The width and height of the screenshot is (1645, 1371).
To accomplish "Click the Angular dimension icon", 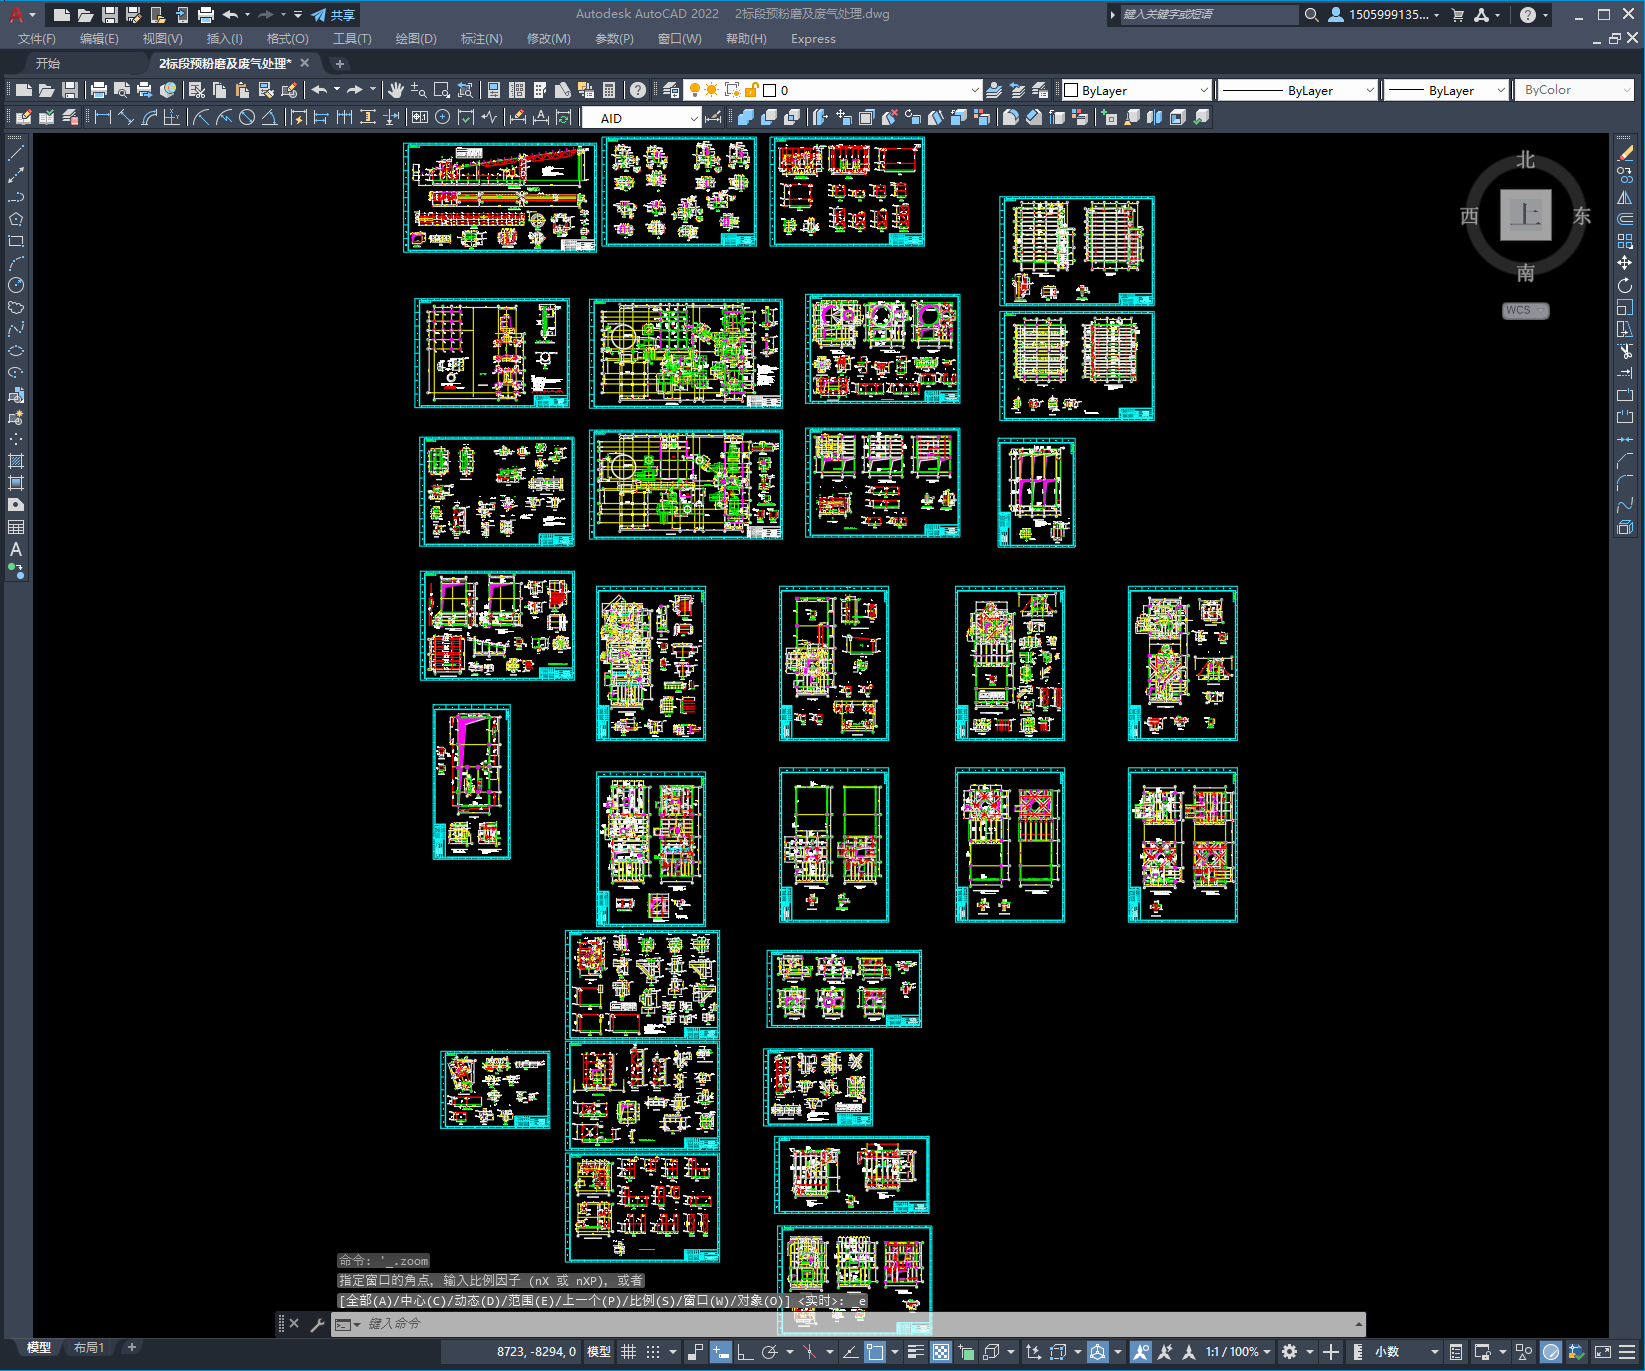I will click(270, 117).
